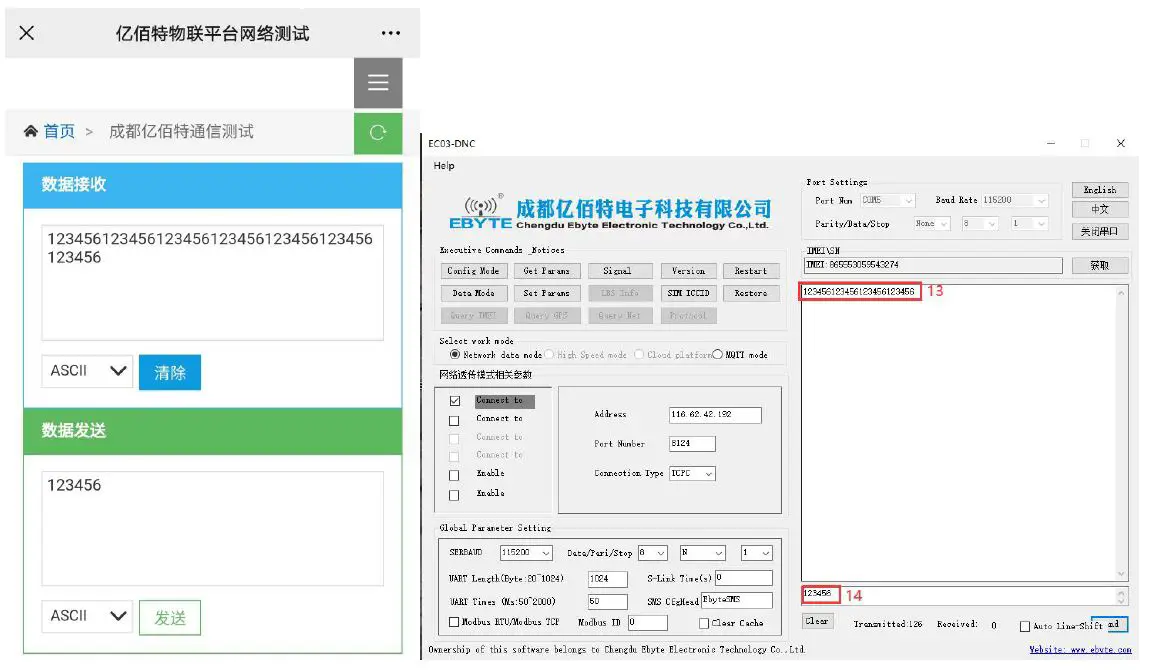Open the Port Num COM5 dropdown
Viewport: 1153px width, 670px height.
pos(888,200)
